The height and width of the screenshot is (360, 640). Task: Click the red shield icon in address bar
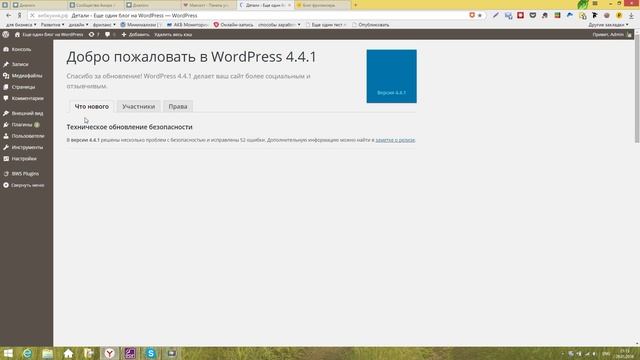[x=472, y=15]
